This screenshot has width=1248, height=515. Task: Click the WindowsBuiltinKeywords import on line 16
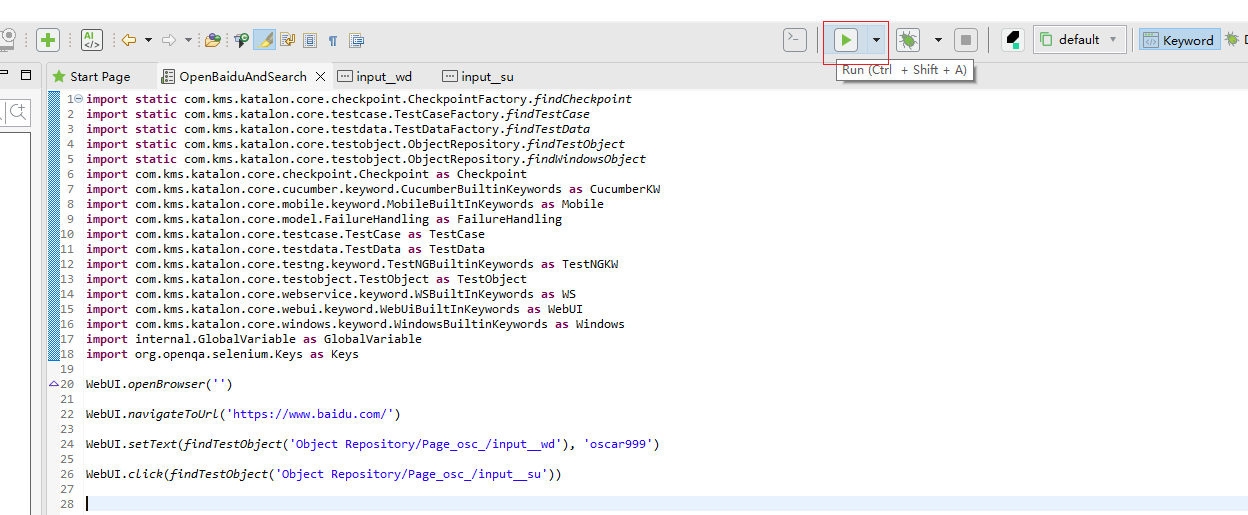355,324
